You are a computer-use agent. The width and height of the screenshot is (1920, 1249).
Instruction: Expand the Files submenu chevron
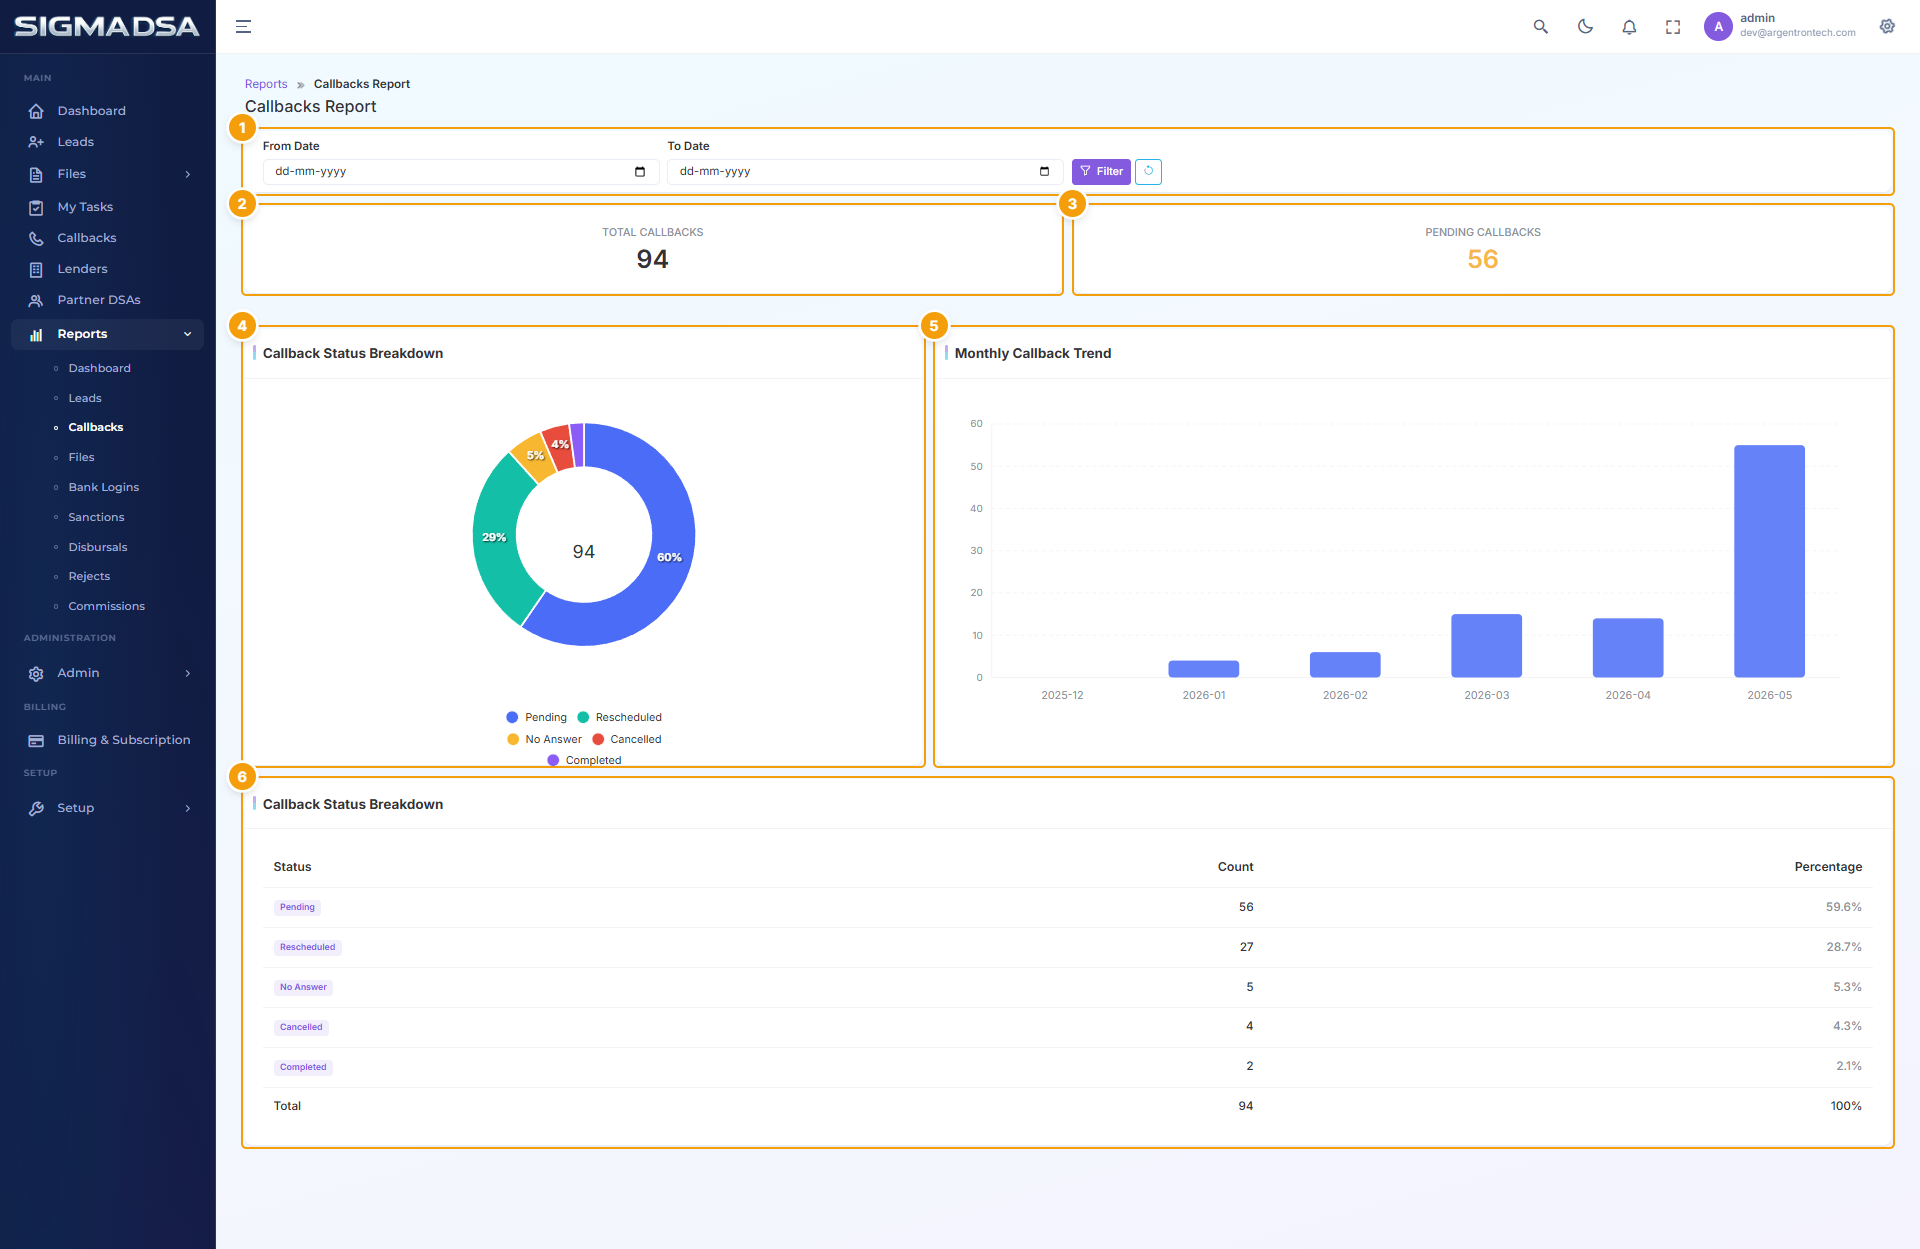[188, 175]
